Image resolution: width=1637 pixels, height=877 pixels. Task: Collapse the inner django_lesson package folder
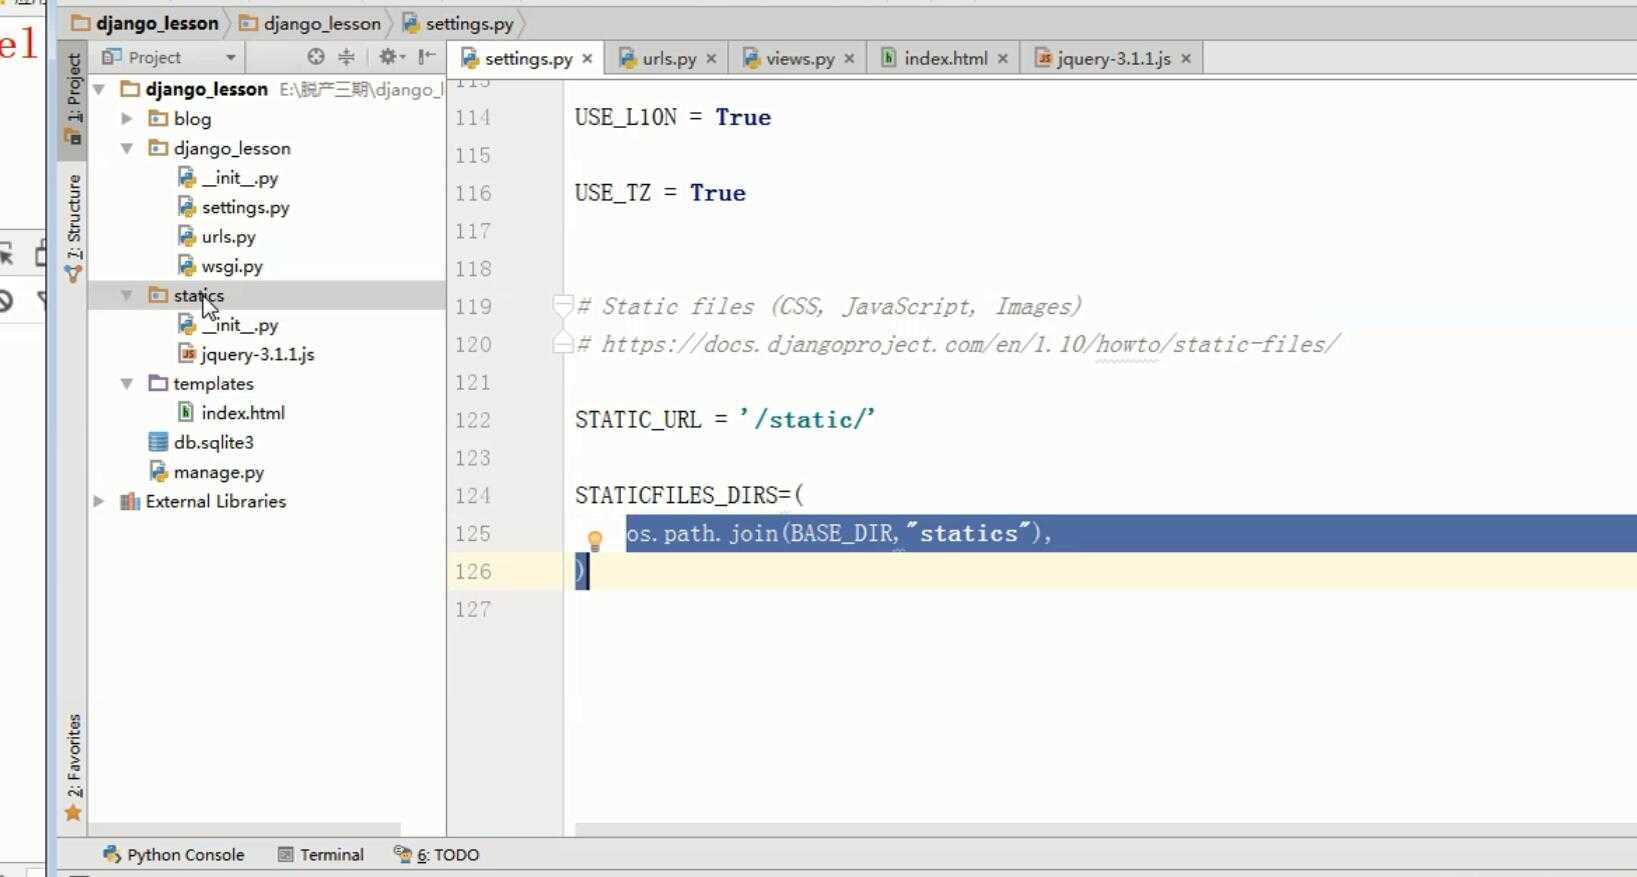[x=127, y=148]
